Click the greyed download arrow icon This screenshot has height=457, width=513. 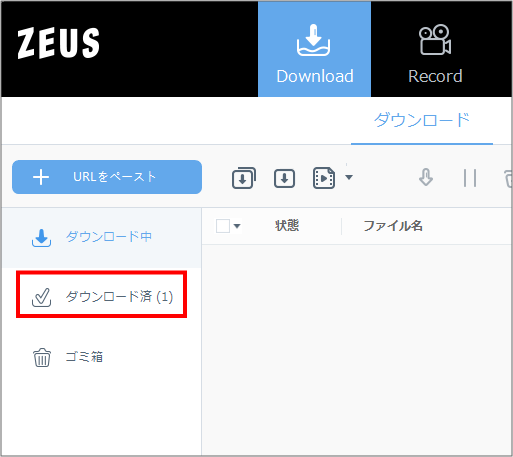click(426, 177)
